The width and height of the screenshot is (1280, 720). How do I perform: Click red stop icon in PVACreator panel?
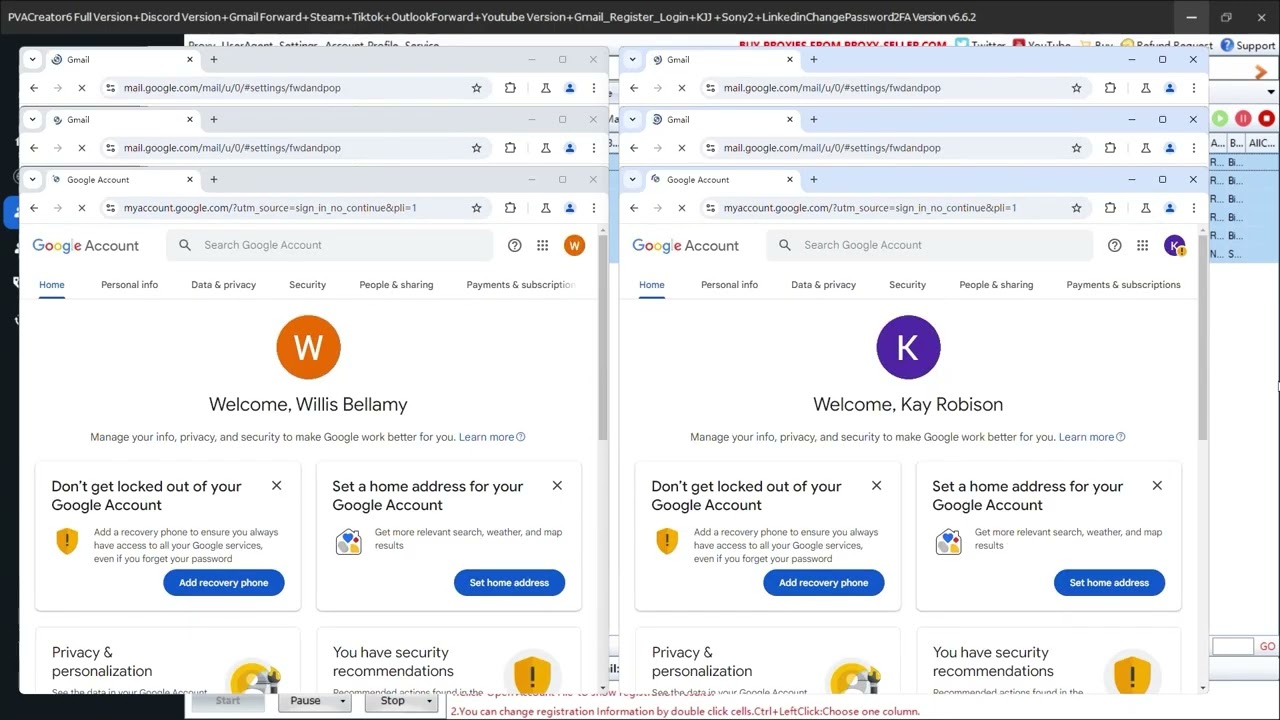tap(1266, 119)
